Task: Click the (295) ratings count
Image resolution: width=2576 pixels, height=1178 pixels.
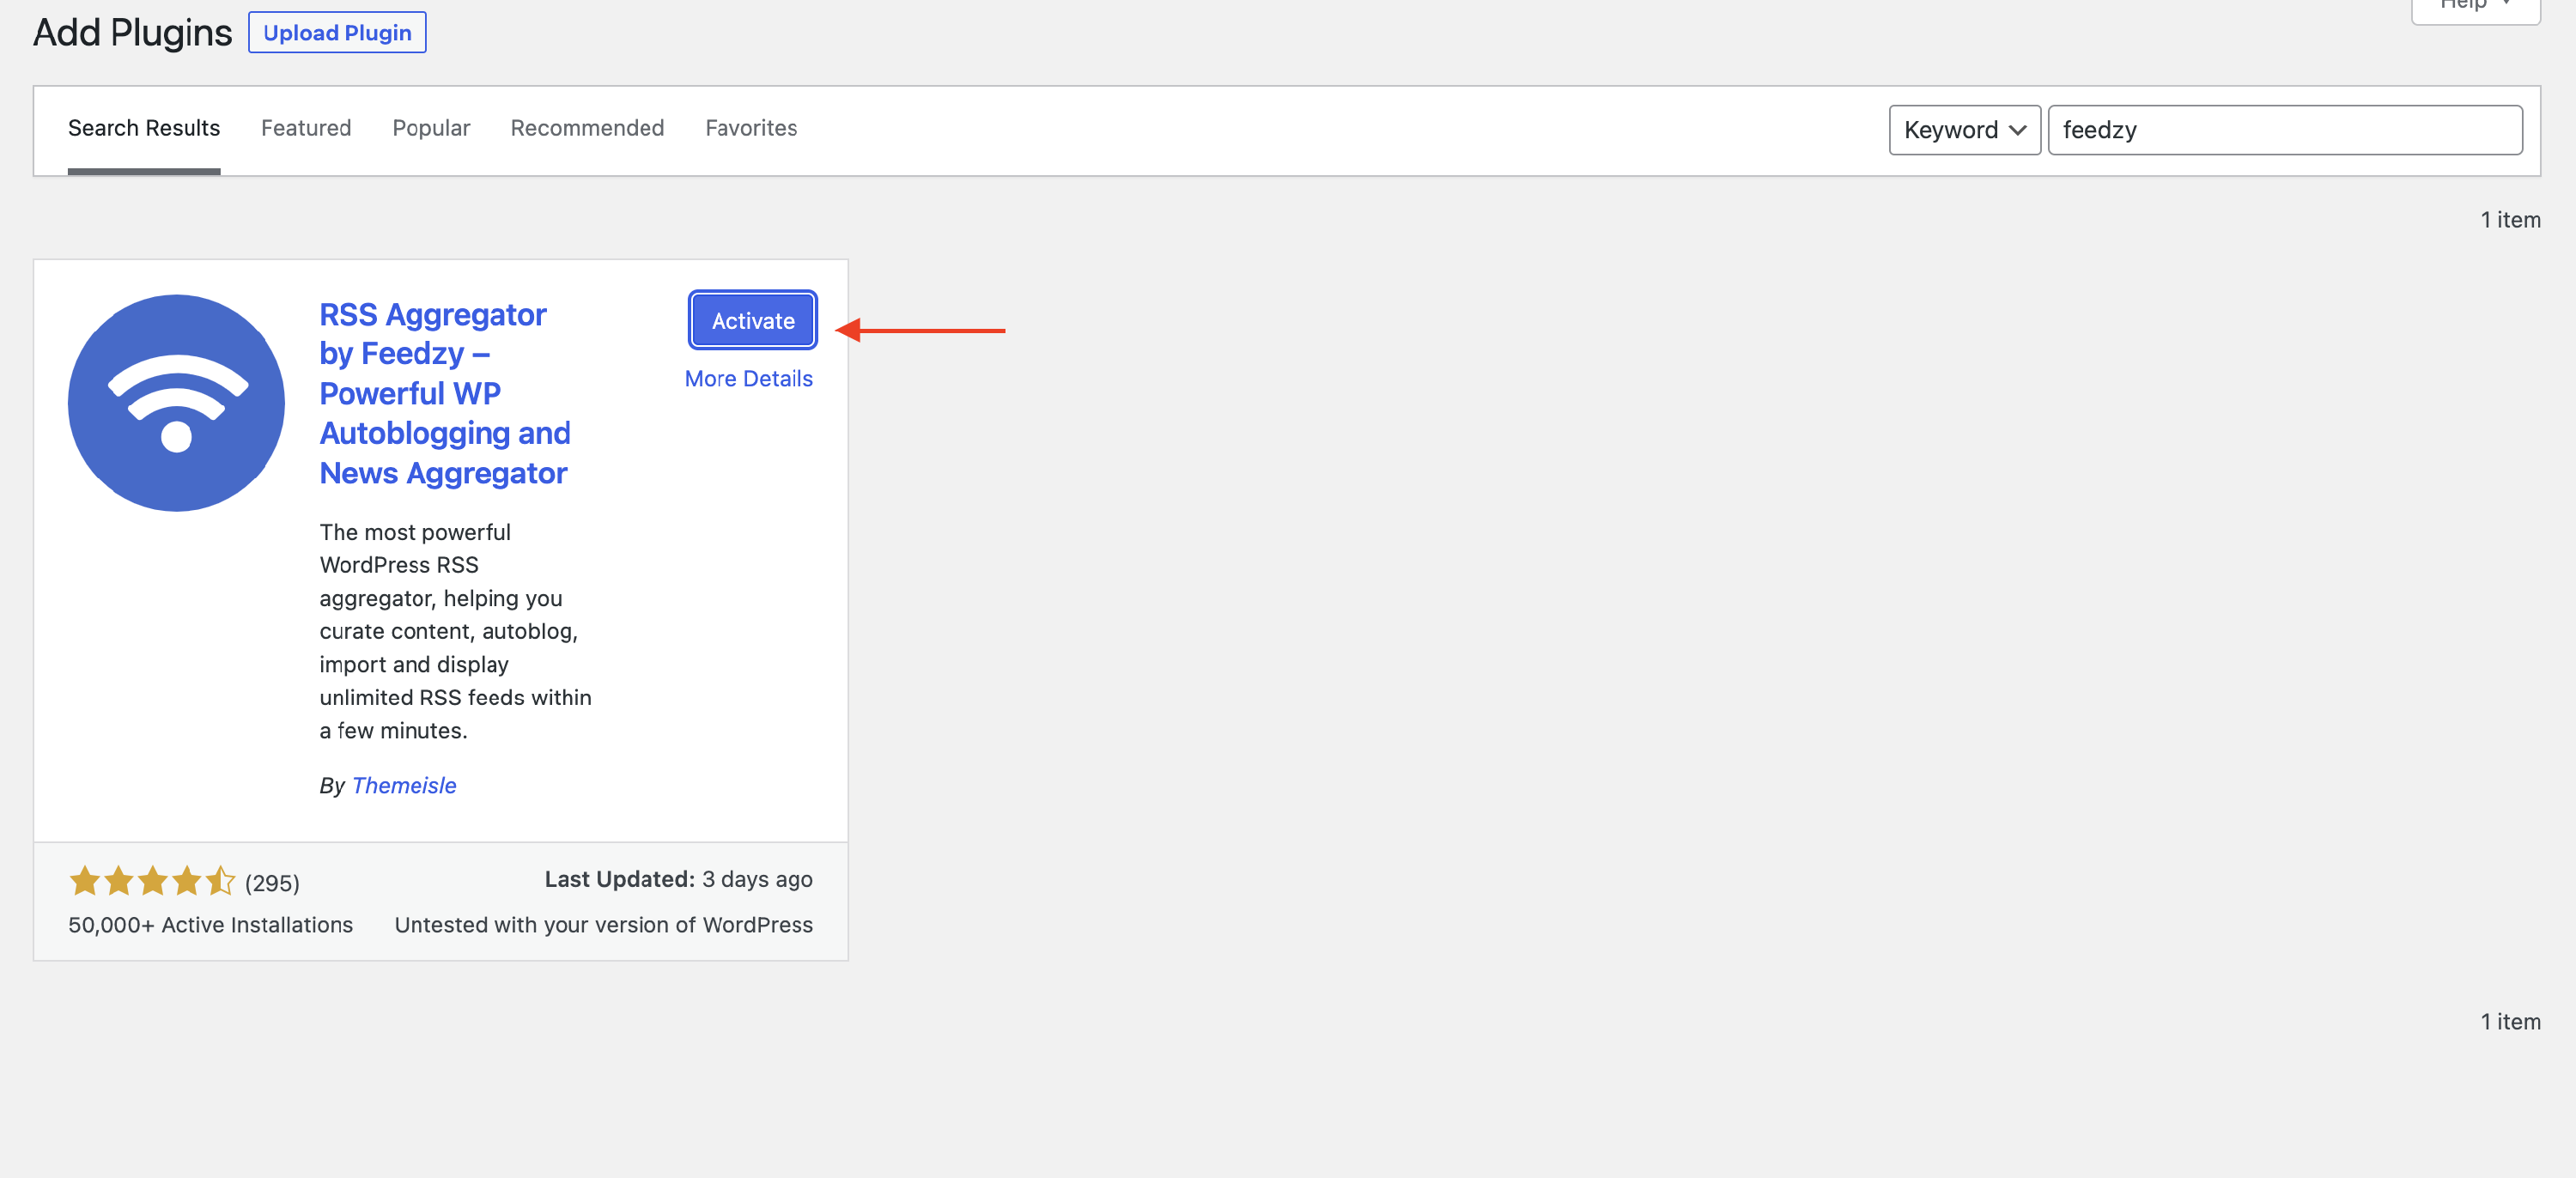Action: point(272,883)
